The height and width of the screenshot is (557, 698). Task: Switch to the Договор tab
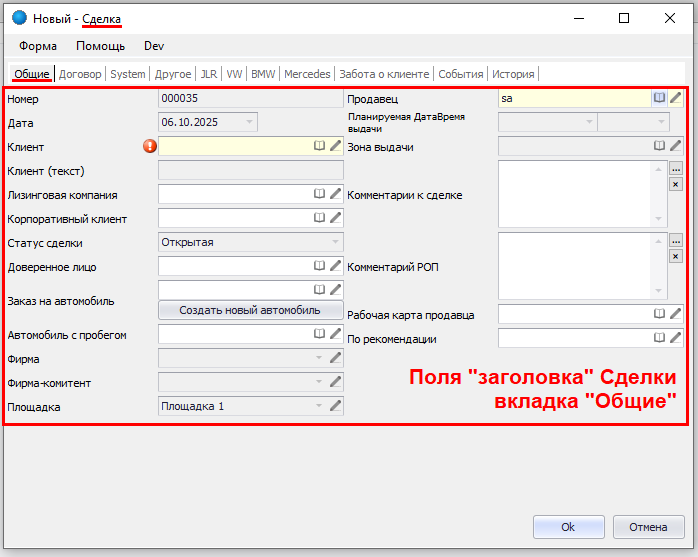(80, 74)
